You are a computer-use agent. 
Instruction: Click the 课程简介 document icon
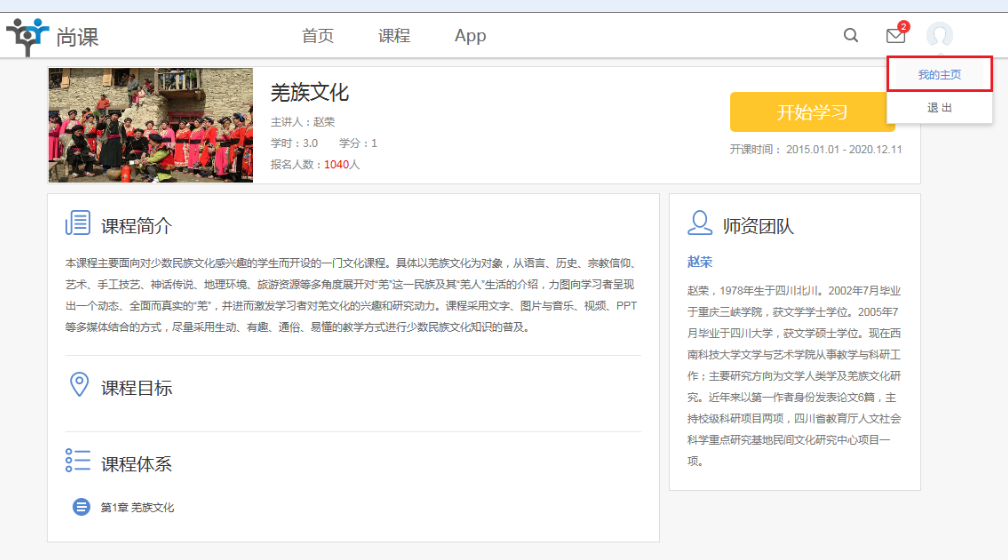[78, 224]
